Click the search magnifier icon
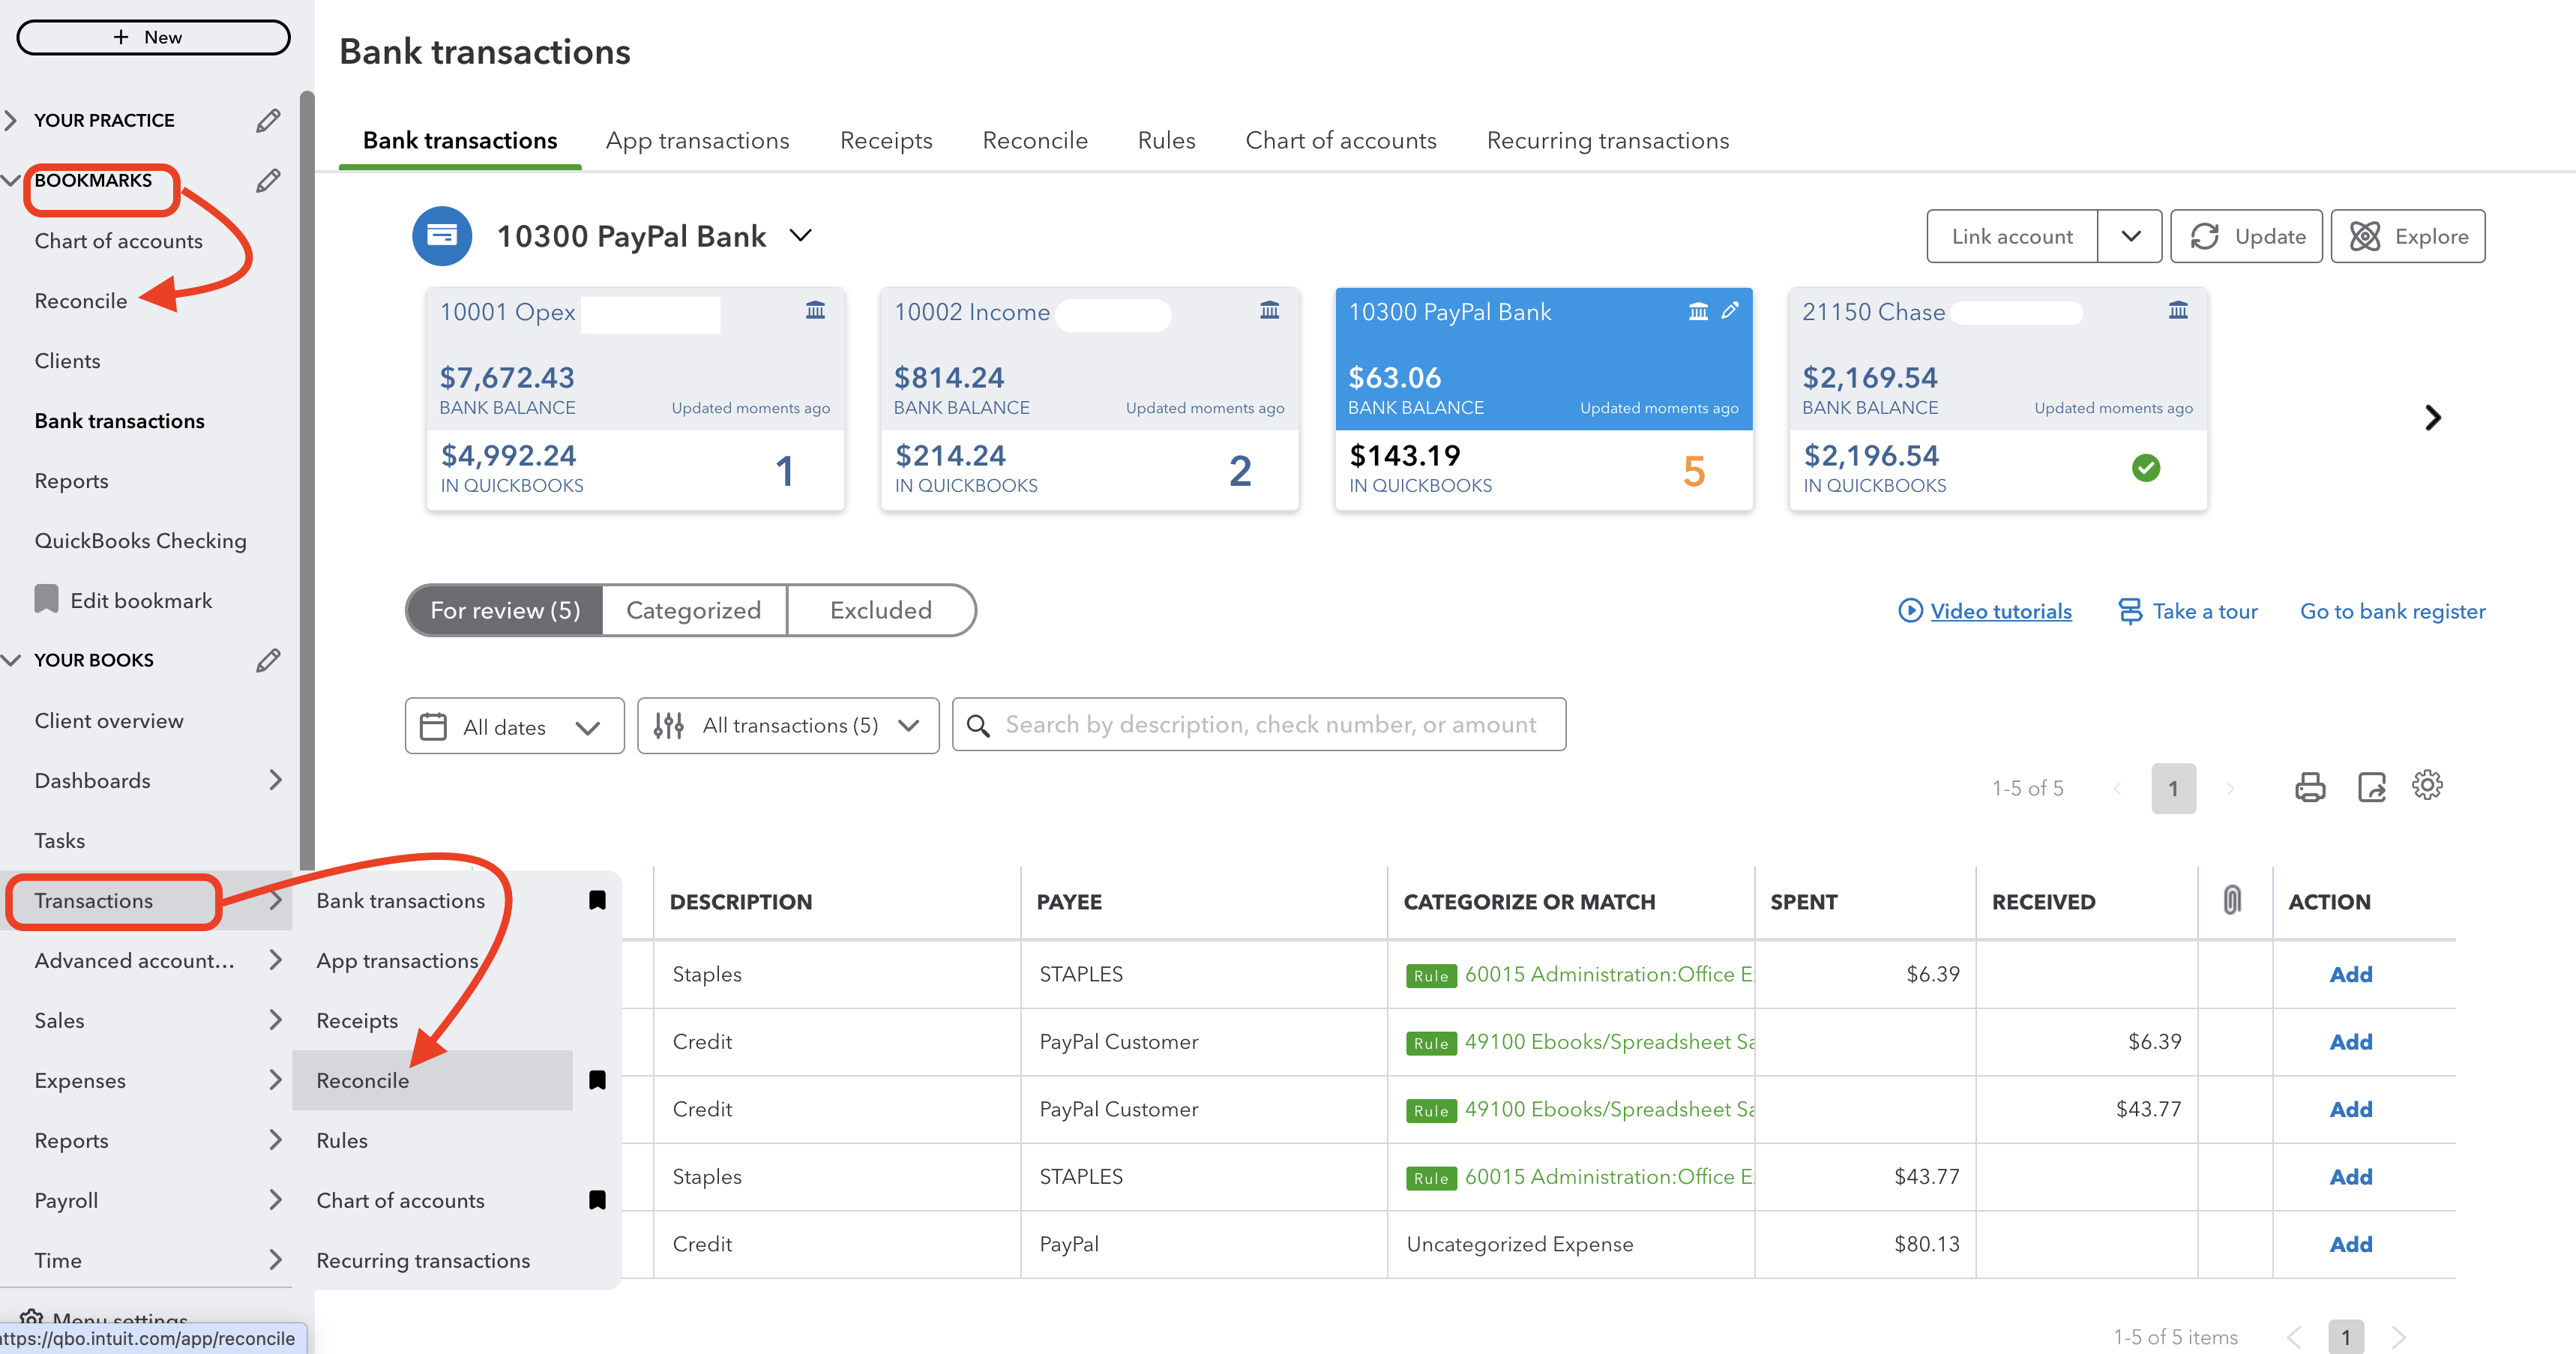 (978, 725)
